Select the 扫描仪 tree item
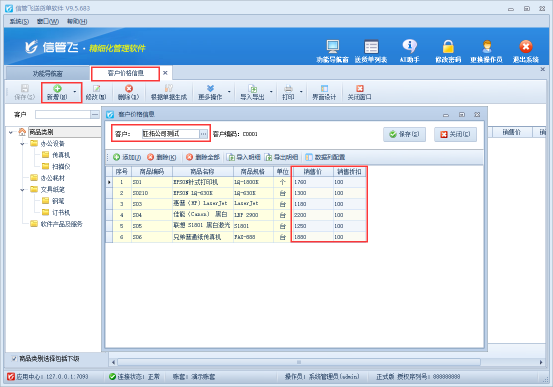Screen dimensions: 553x387 tap(61, 167)
